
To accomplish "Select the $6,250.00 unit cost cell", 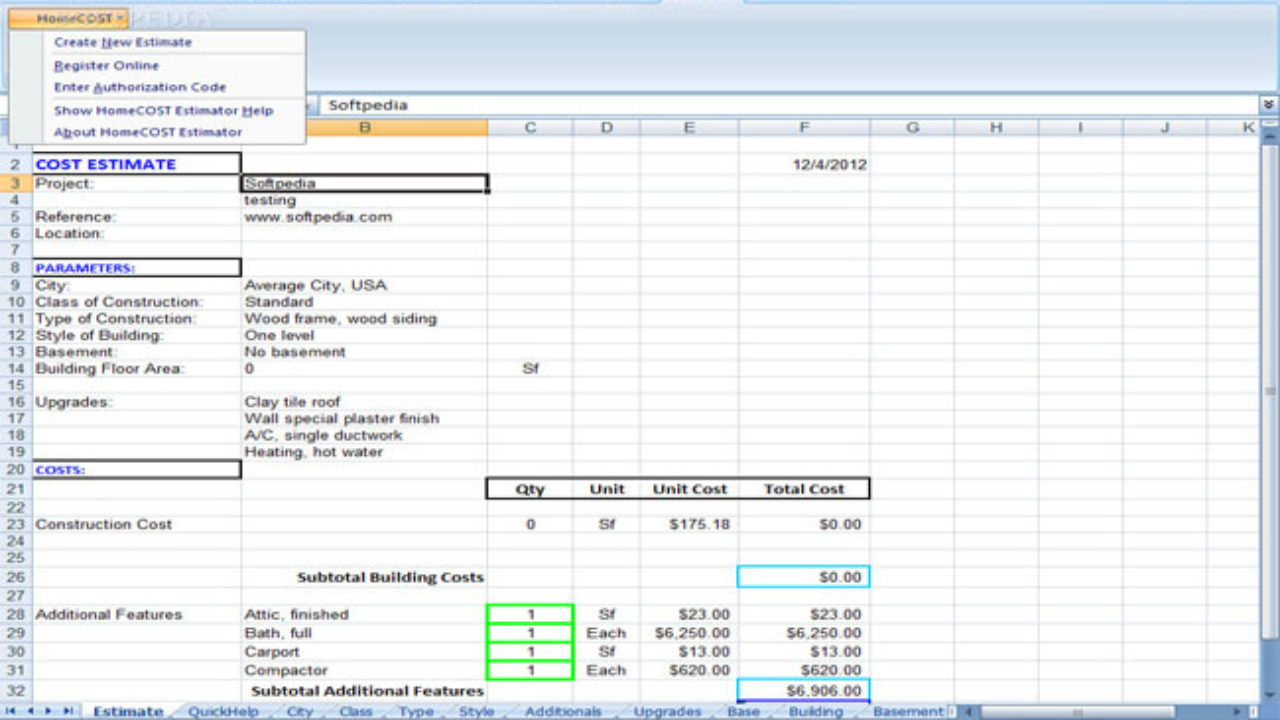I will 689,633.
